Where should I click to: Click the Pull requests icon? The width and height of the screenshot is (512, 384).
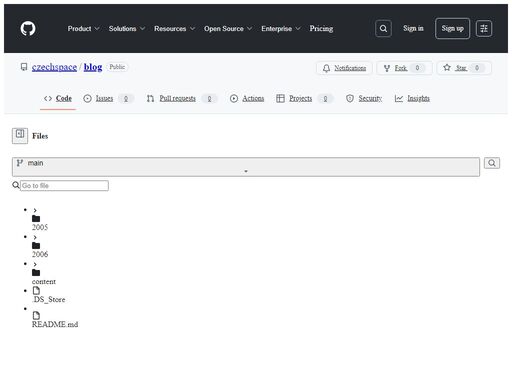tap(150, 98)
